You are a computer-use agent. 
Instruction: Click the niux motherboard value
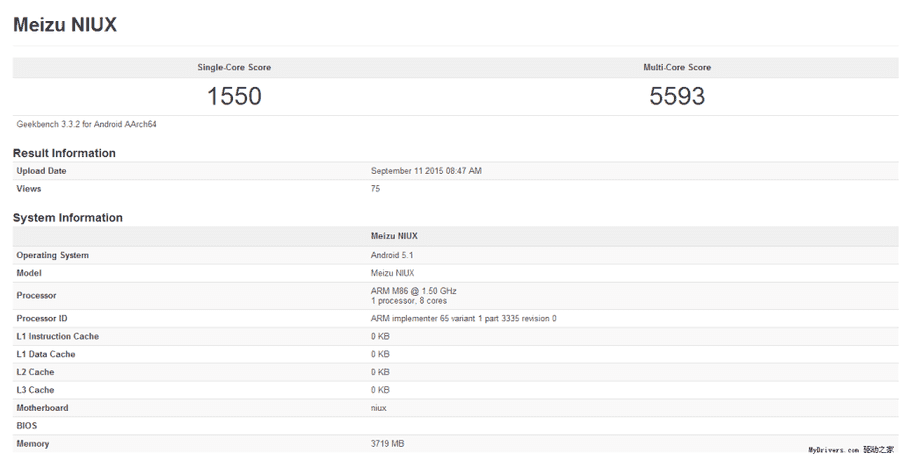pyautogui.click(x=379, y=408)
